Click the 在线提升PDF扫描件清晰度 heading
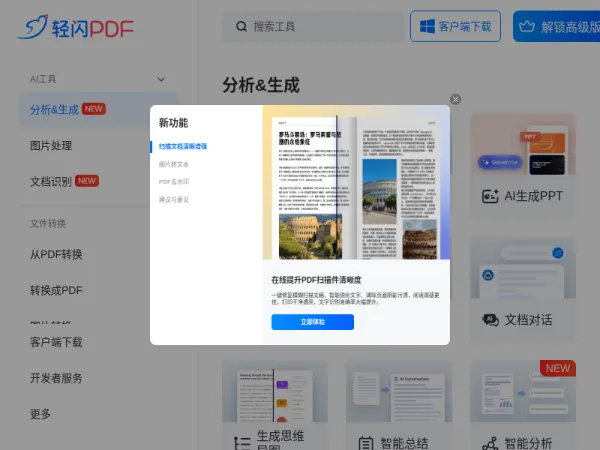Viewport: 600px width, 450px height. pos(316,280)
